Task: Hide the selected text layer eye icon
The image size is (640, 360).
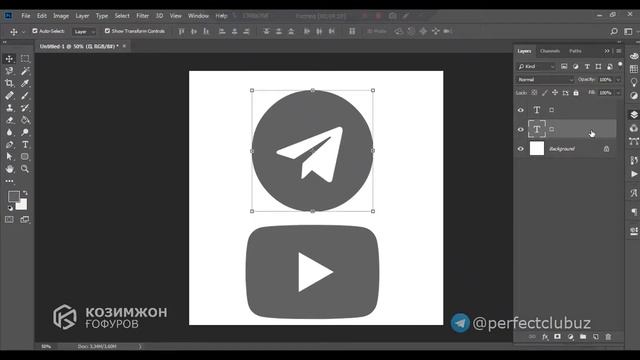Action: [x=520, y=129]
